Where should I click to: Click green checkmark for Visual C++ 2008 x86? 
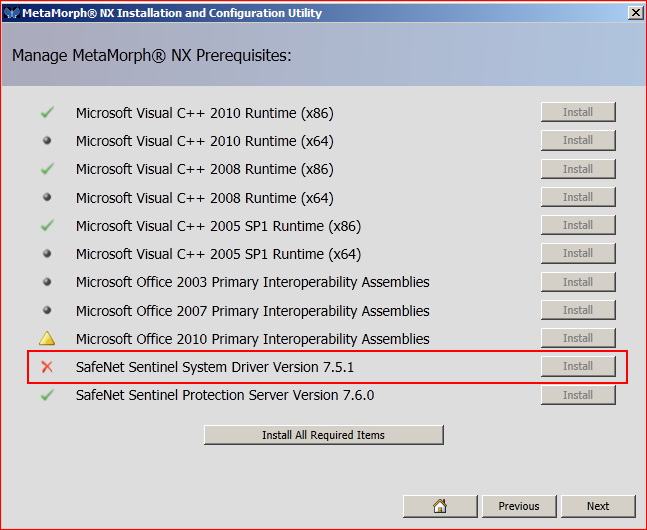(x=46, y=169)
